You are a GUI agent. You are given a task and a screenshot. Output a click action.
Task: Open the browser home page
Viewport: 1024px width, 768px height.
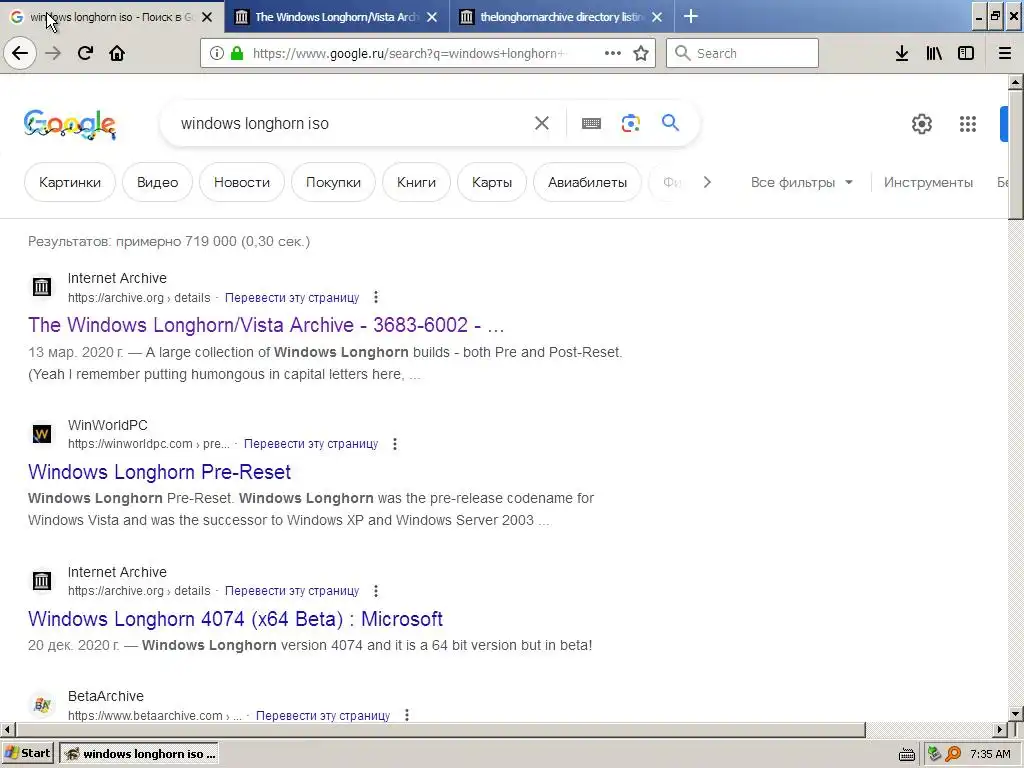coord(117,53)
